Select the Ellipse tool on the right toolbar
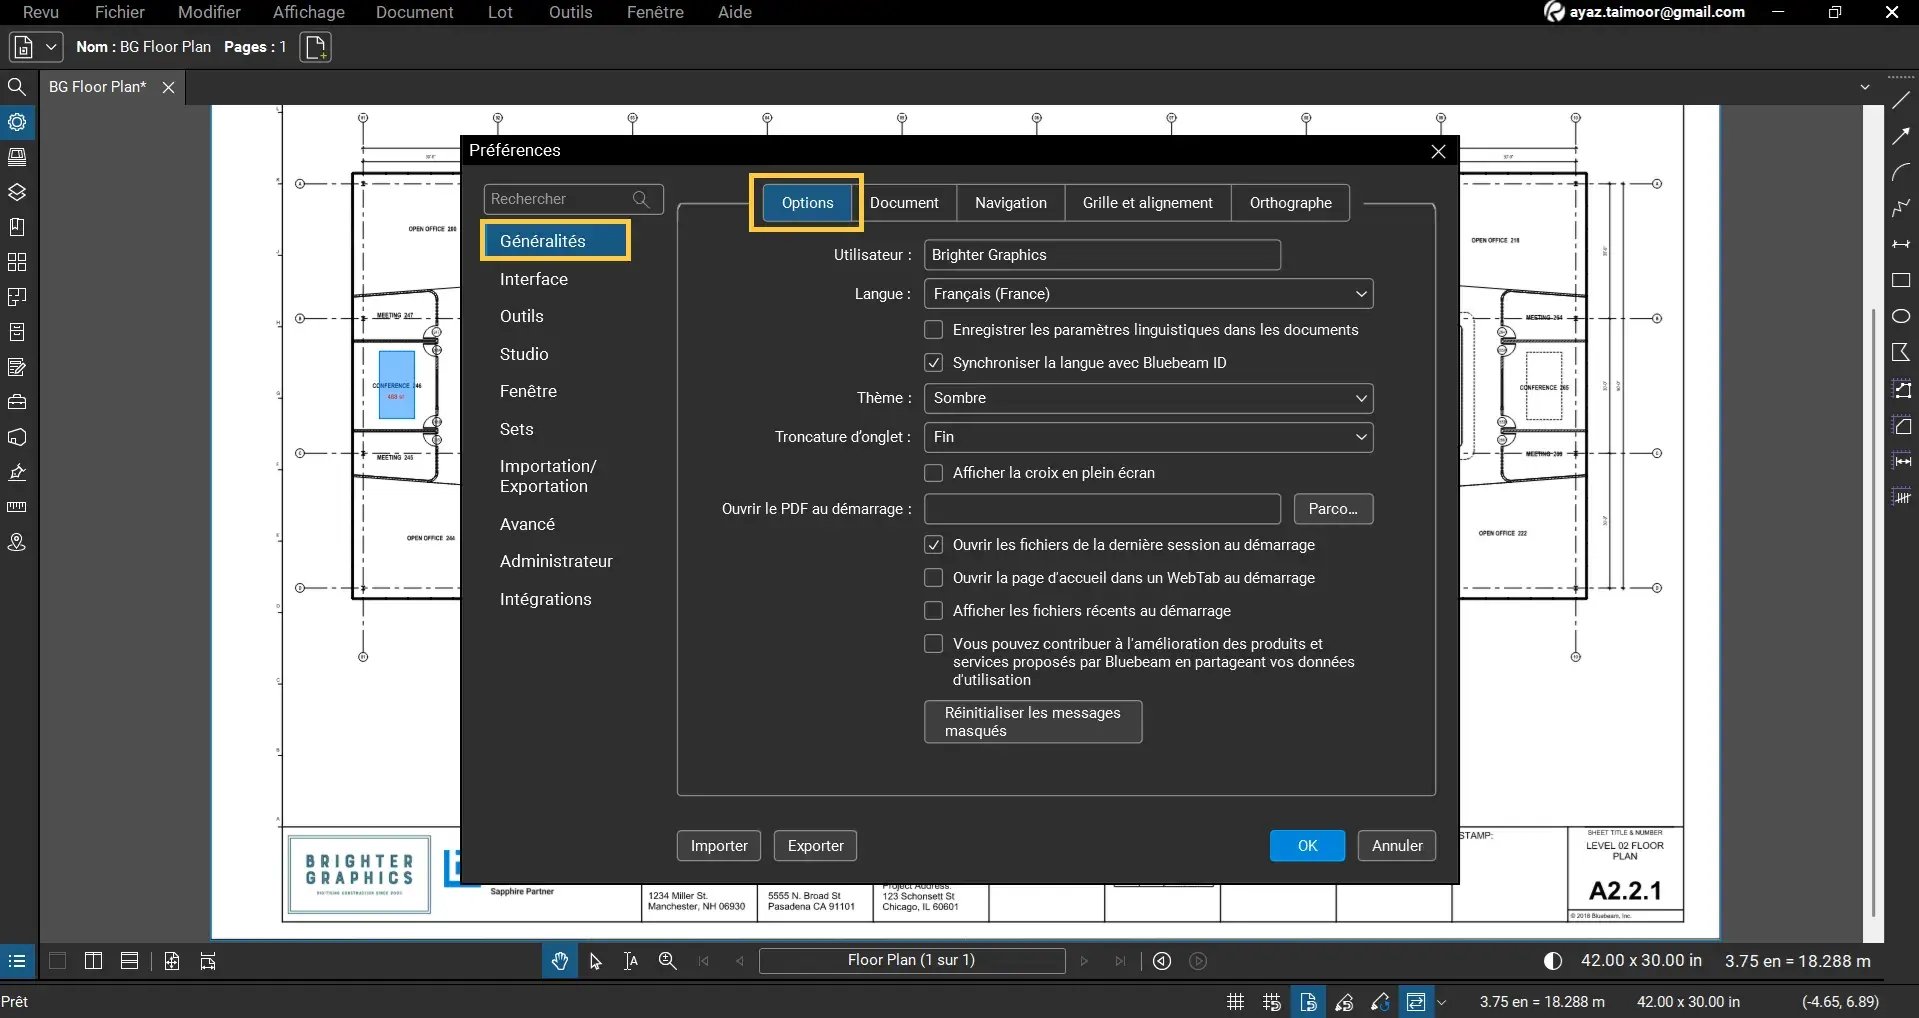The image size is (1919, 1018). click(x=1903, y=315)
